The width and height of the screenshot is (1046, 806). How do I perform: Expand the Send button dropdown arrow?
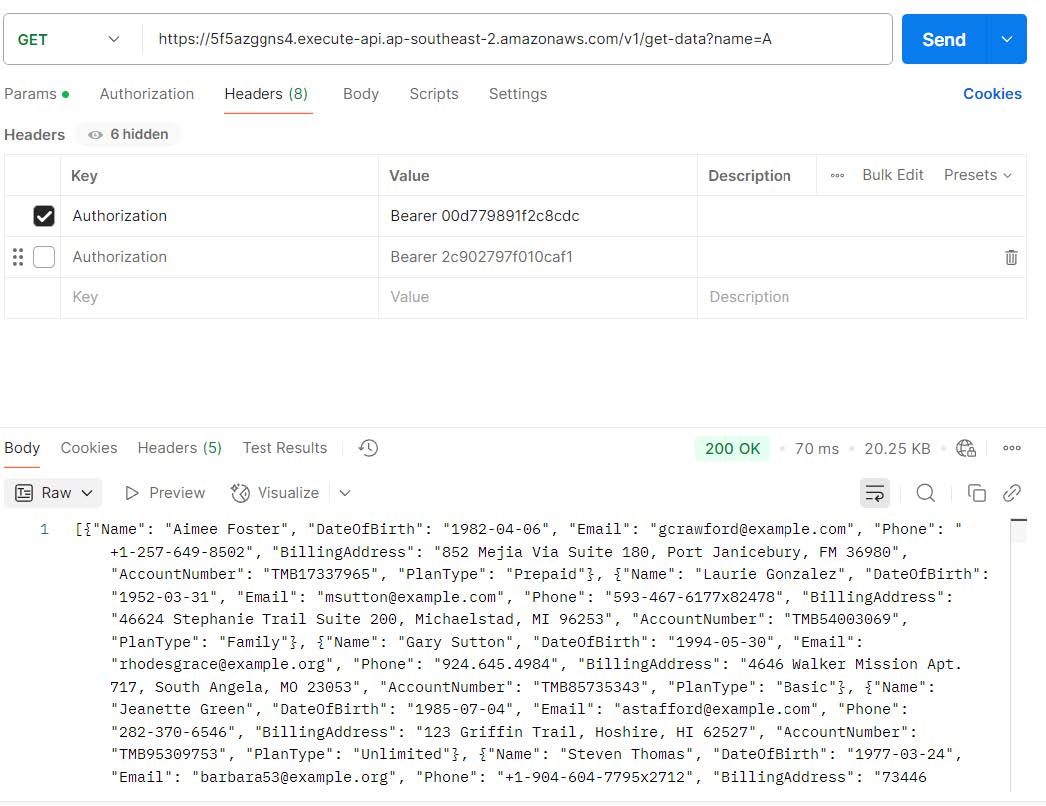1006,39
